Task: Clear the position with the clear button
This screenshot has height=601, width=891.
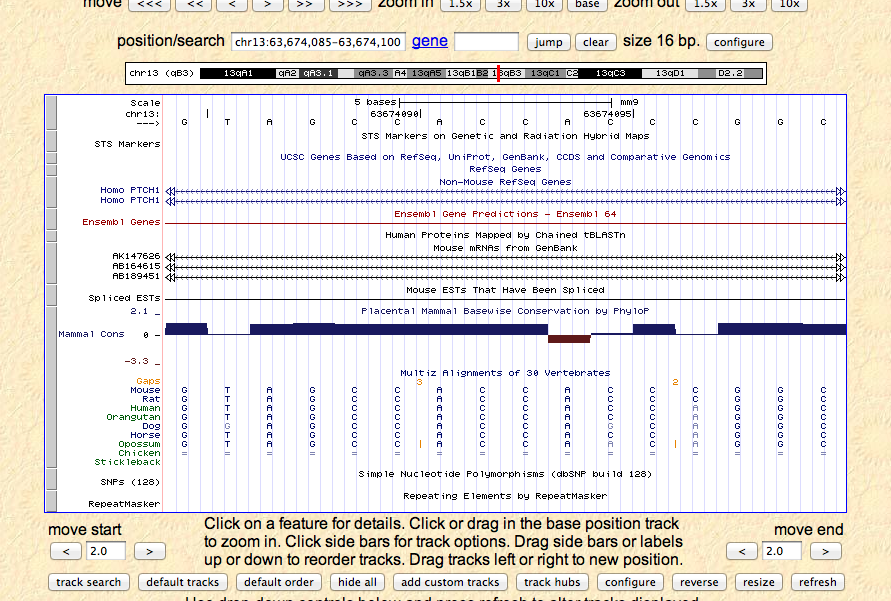Action: (596, 42)
